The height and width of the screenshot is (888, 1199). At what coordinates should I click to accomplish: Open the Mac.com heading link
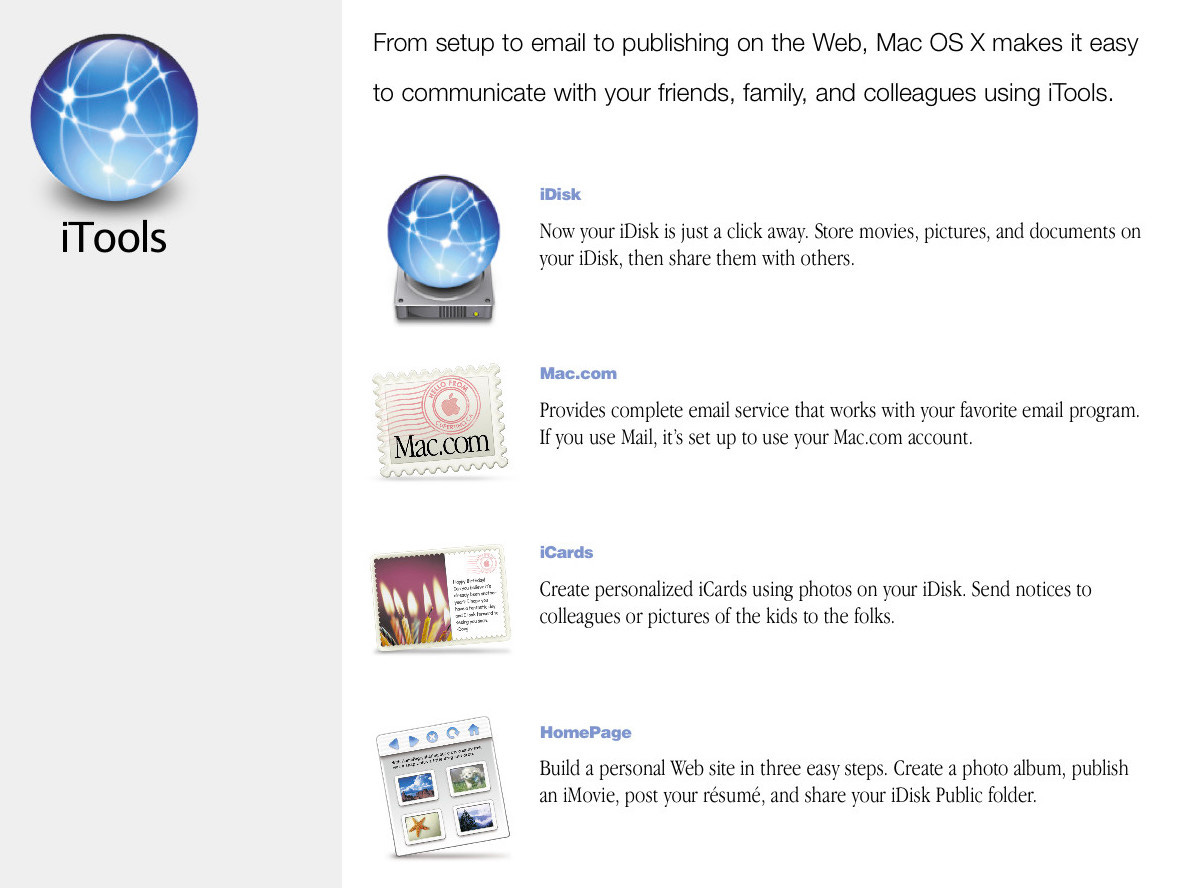click(578, 373)
